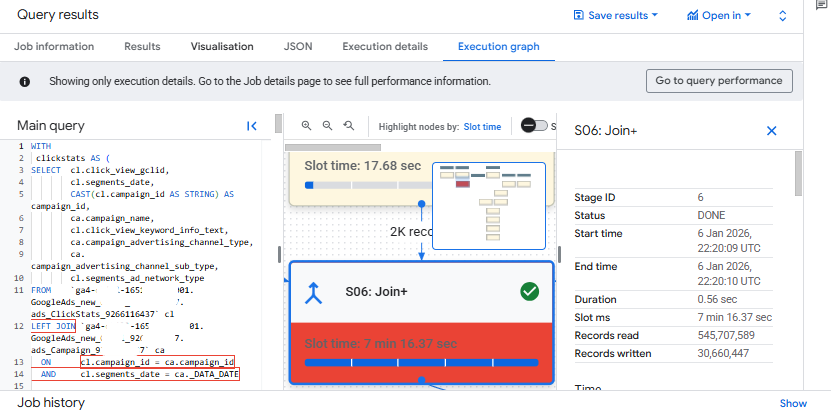Click the graph horizontal scrollbar
Image resolution: width=831 pixels, height=416 pixels.
(333, 147)
